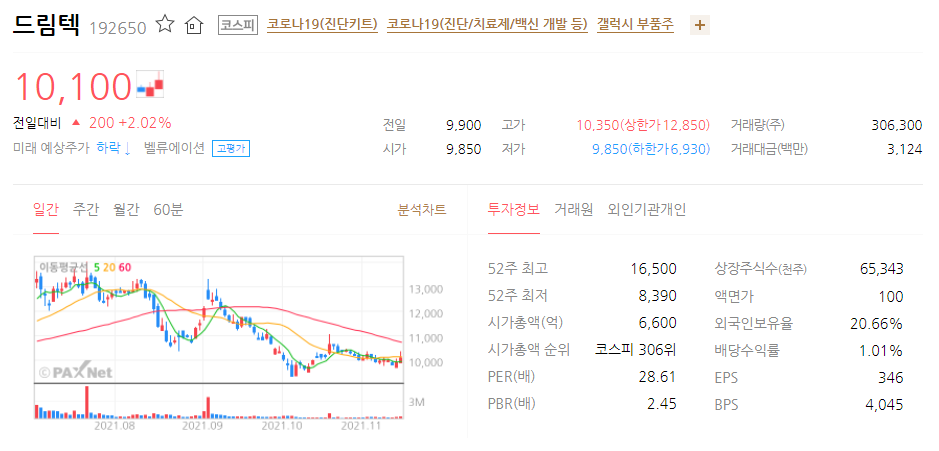Click the 20-day moving average legend
The image size is (939, 451).
click(x=107, y=267)
